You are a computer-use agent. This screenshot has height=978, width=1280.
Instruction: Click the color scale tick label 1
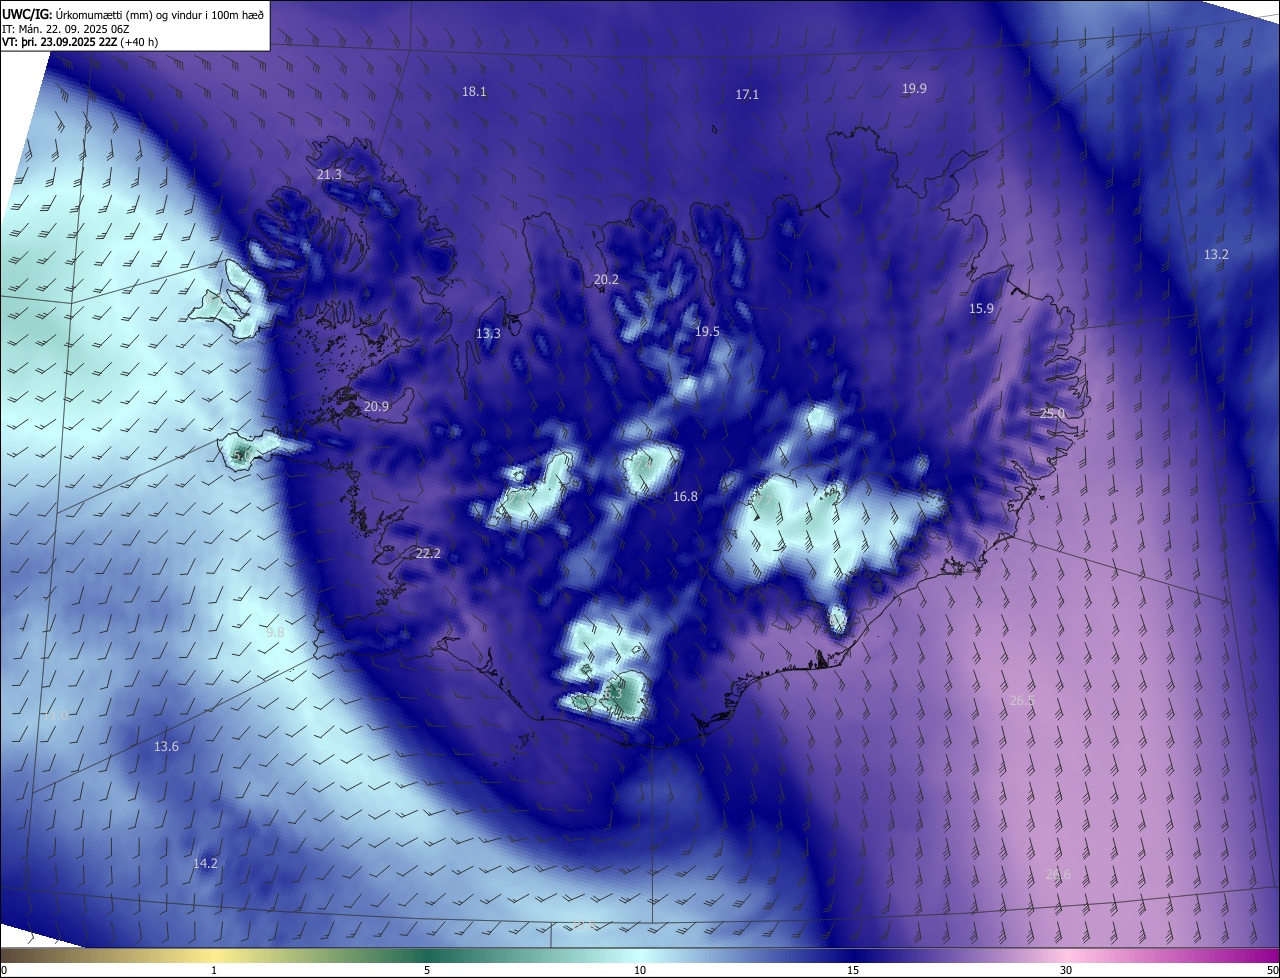[214, 971]
